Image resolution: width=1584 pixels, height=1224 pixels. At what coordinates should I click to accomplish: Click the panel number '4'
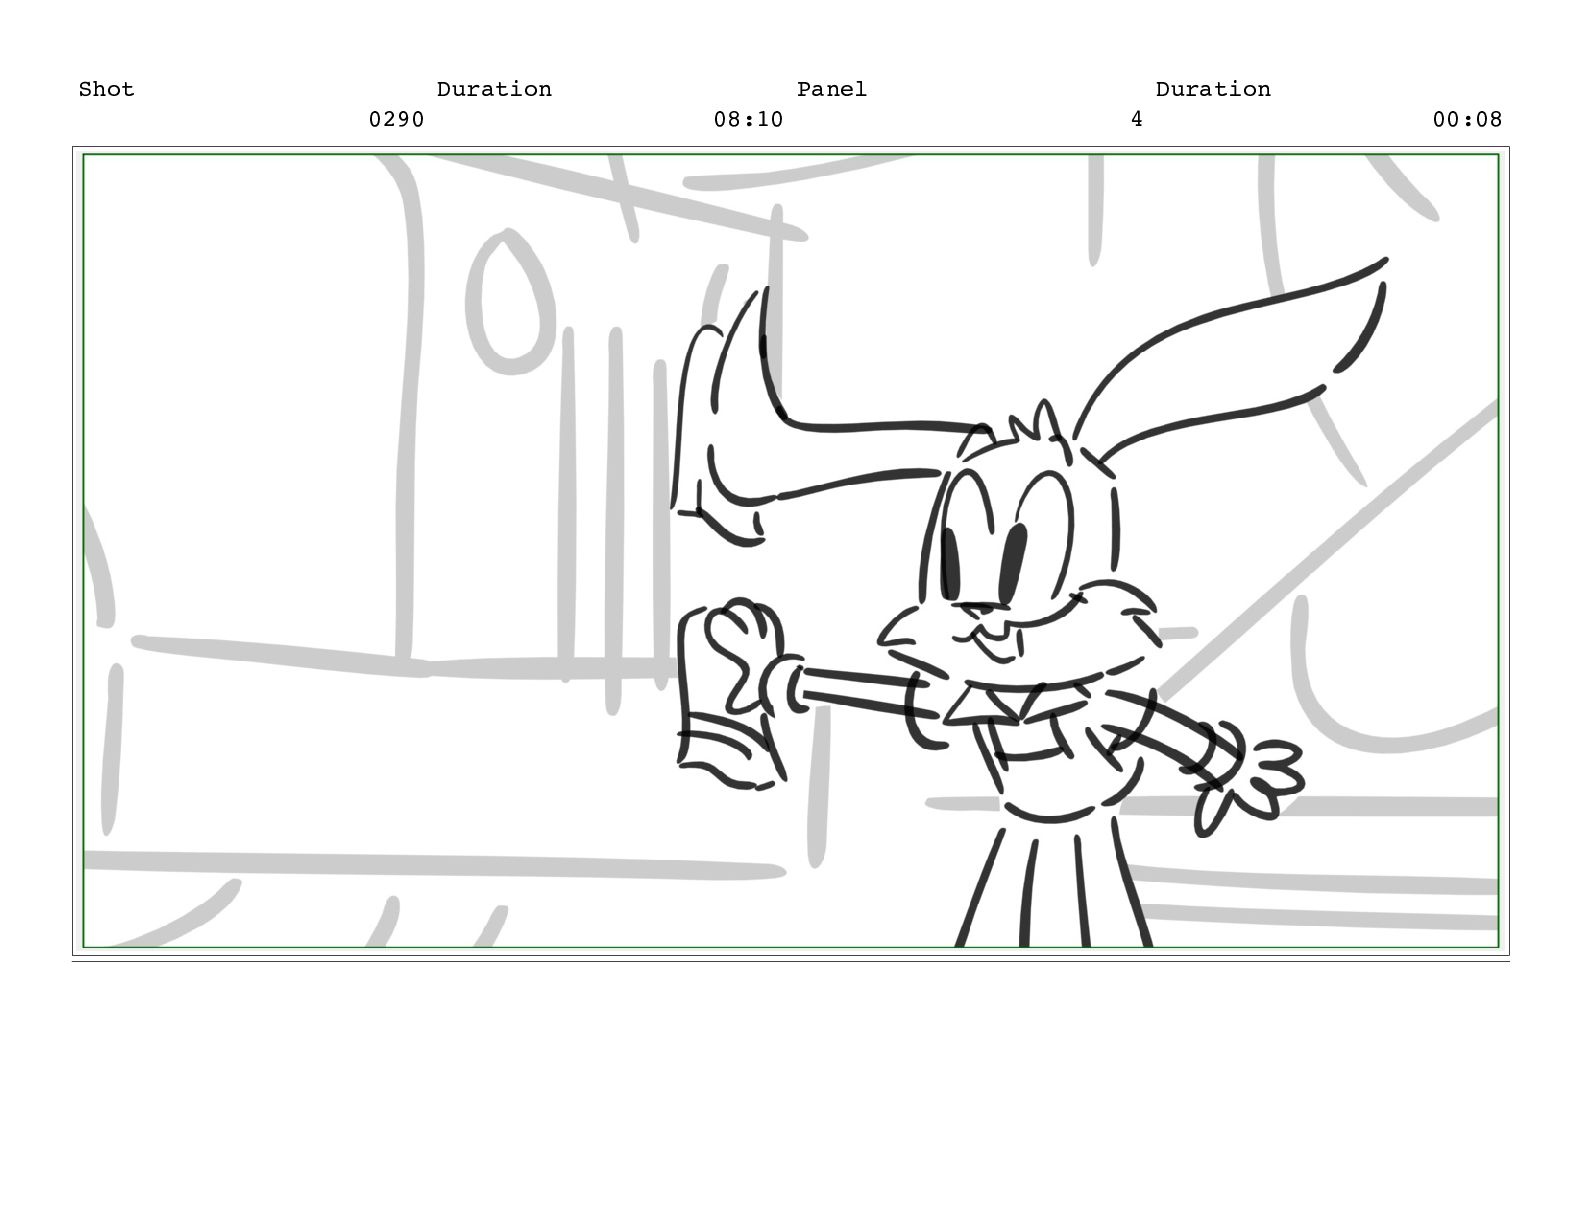(x=1136, y=119)
